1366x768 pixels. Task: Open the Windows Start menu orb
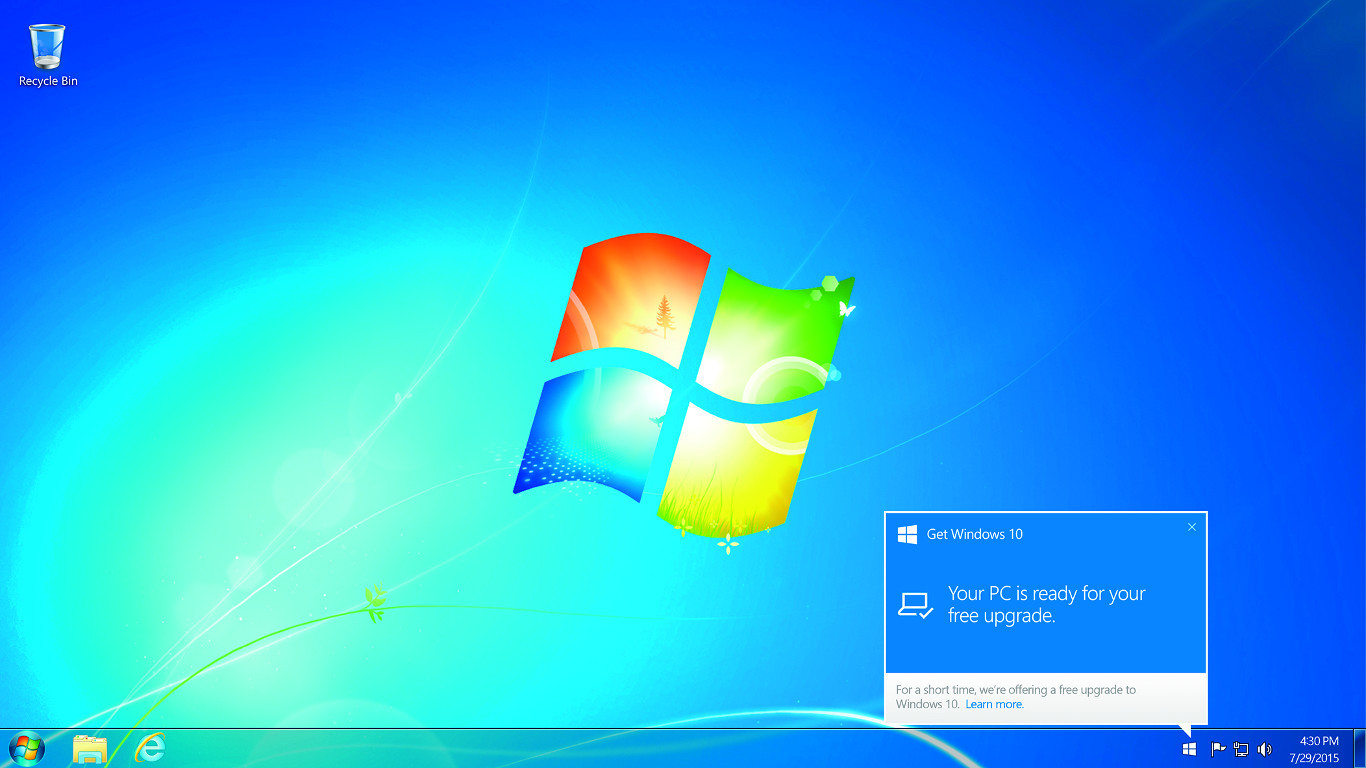pyautogui.click(x=27, y=748)
